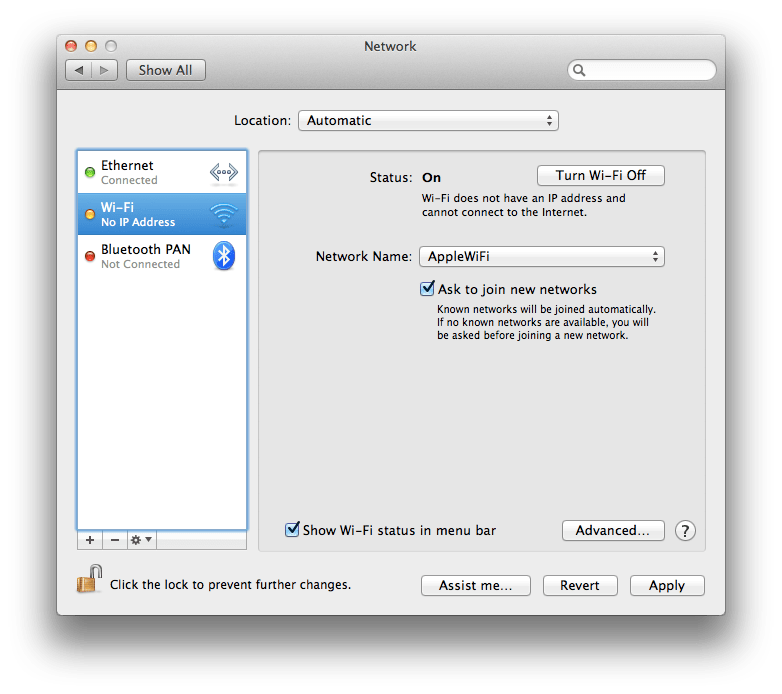
Task: Click the 'Wi-Fi does not have an IP address' message
Action: pos(524,205)
